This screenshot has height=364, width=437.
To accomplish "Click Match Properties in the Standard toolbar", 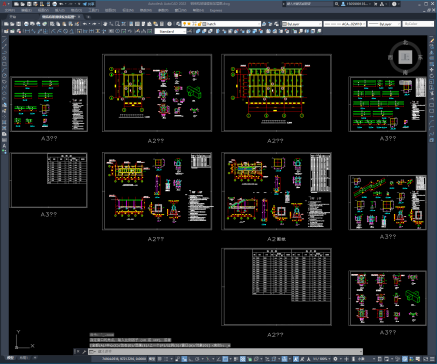I will coord(71,24).
